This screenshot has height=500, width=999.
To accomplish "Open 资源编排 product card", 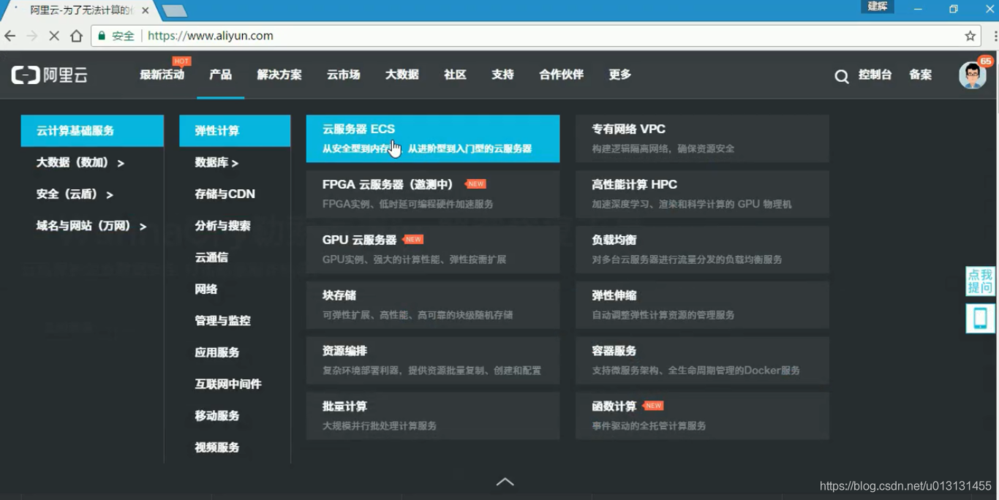I will click(x=433, y=360).
